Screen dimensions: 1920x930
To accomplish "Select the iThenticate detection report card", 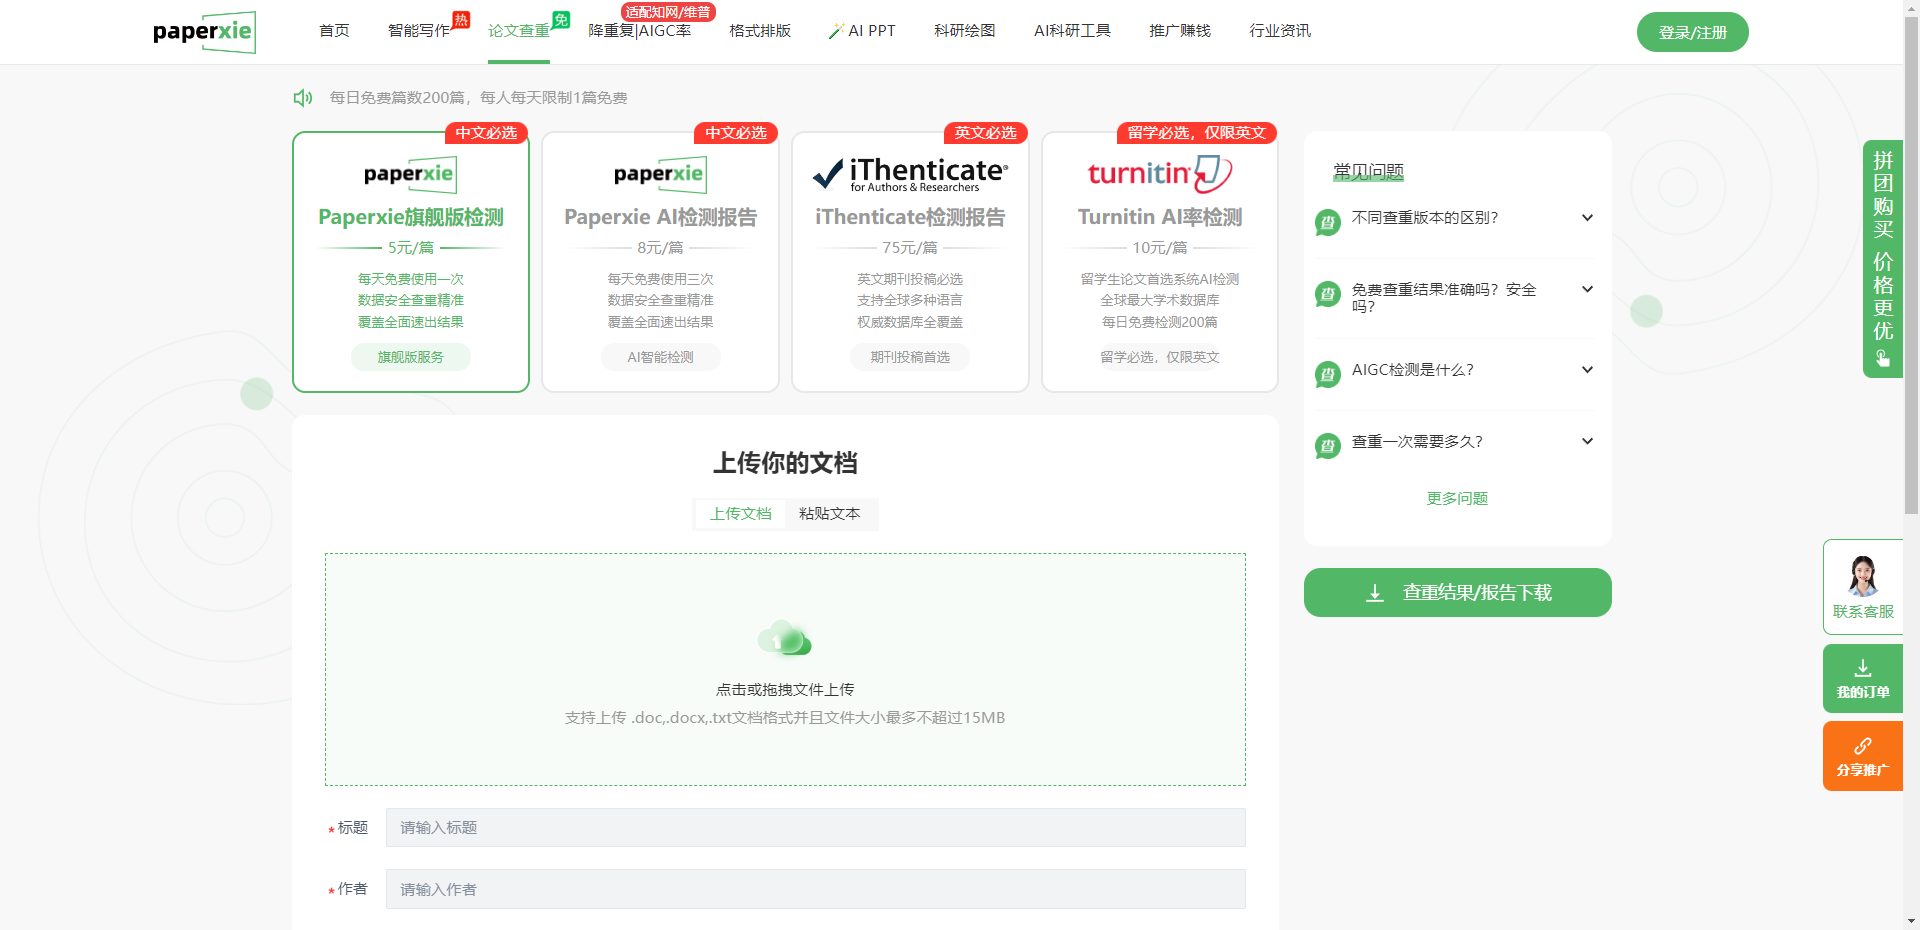I will (910, 262).
